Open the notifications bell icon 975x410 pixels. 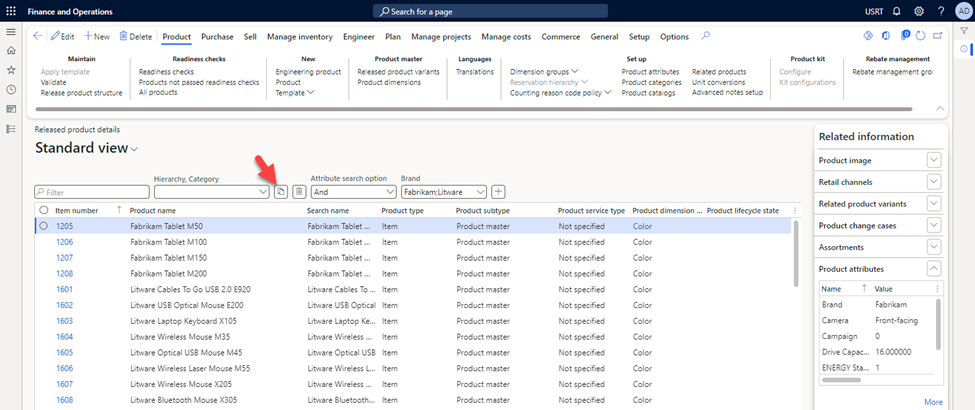tap(896, 11)
